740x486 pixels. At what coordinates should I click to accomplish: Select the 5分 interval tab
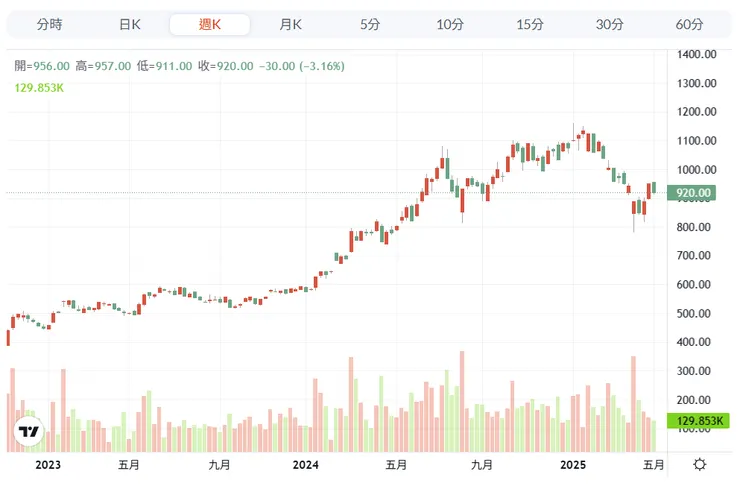370,24
